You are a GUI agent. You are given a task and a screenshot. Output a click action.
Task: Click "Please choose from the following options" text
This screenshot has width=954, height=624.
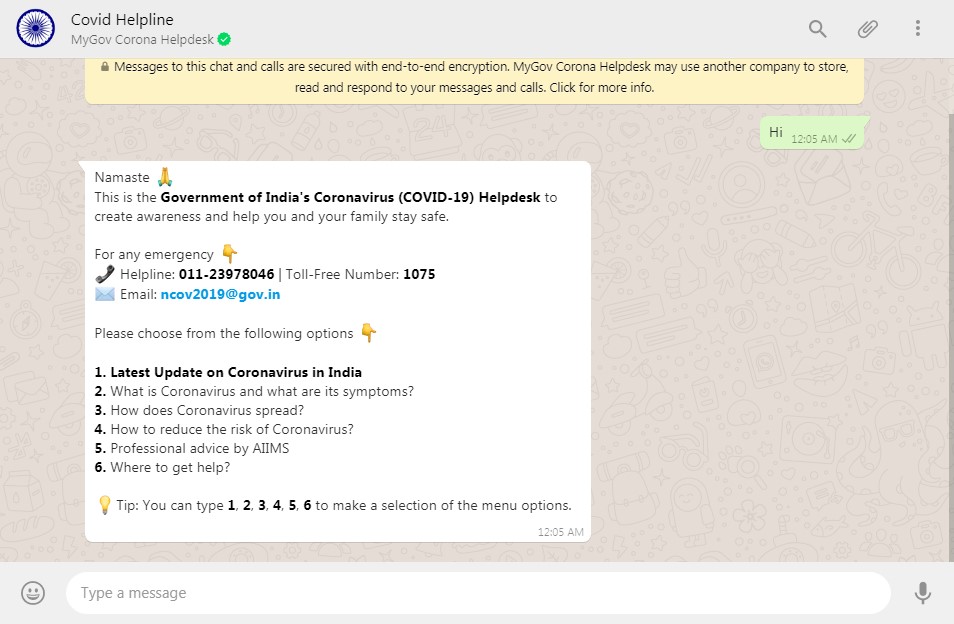point(224,333)
